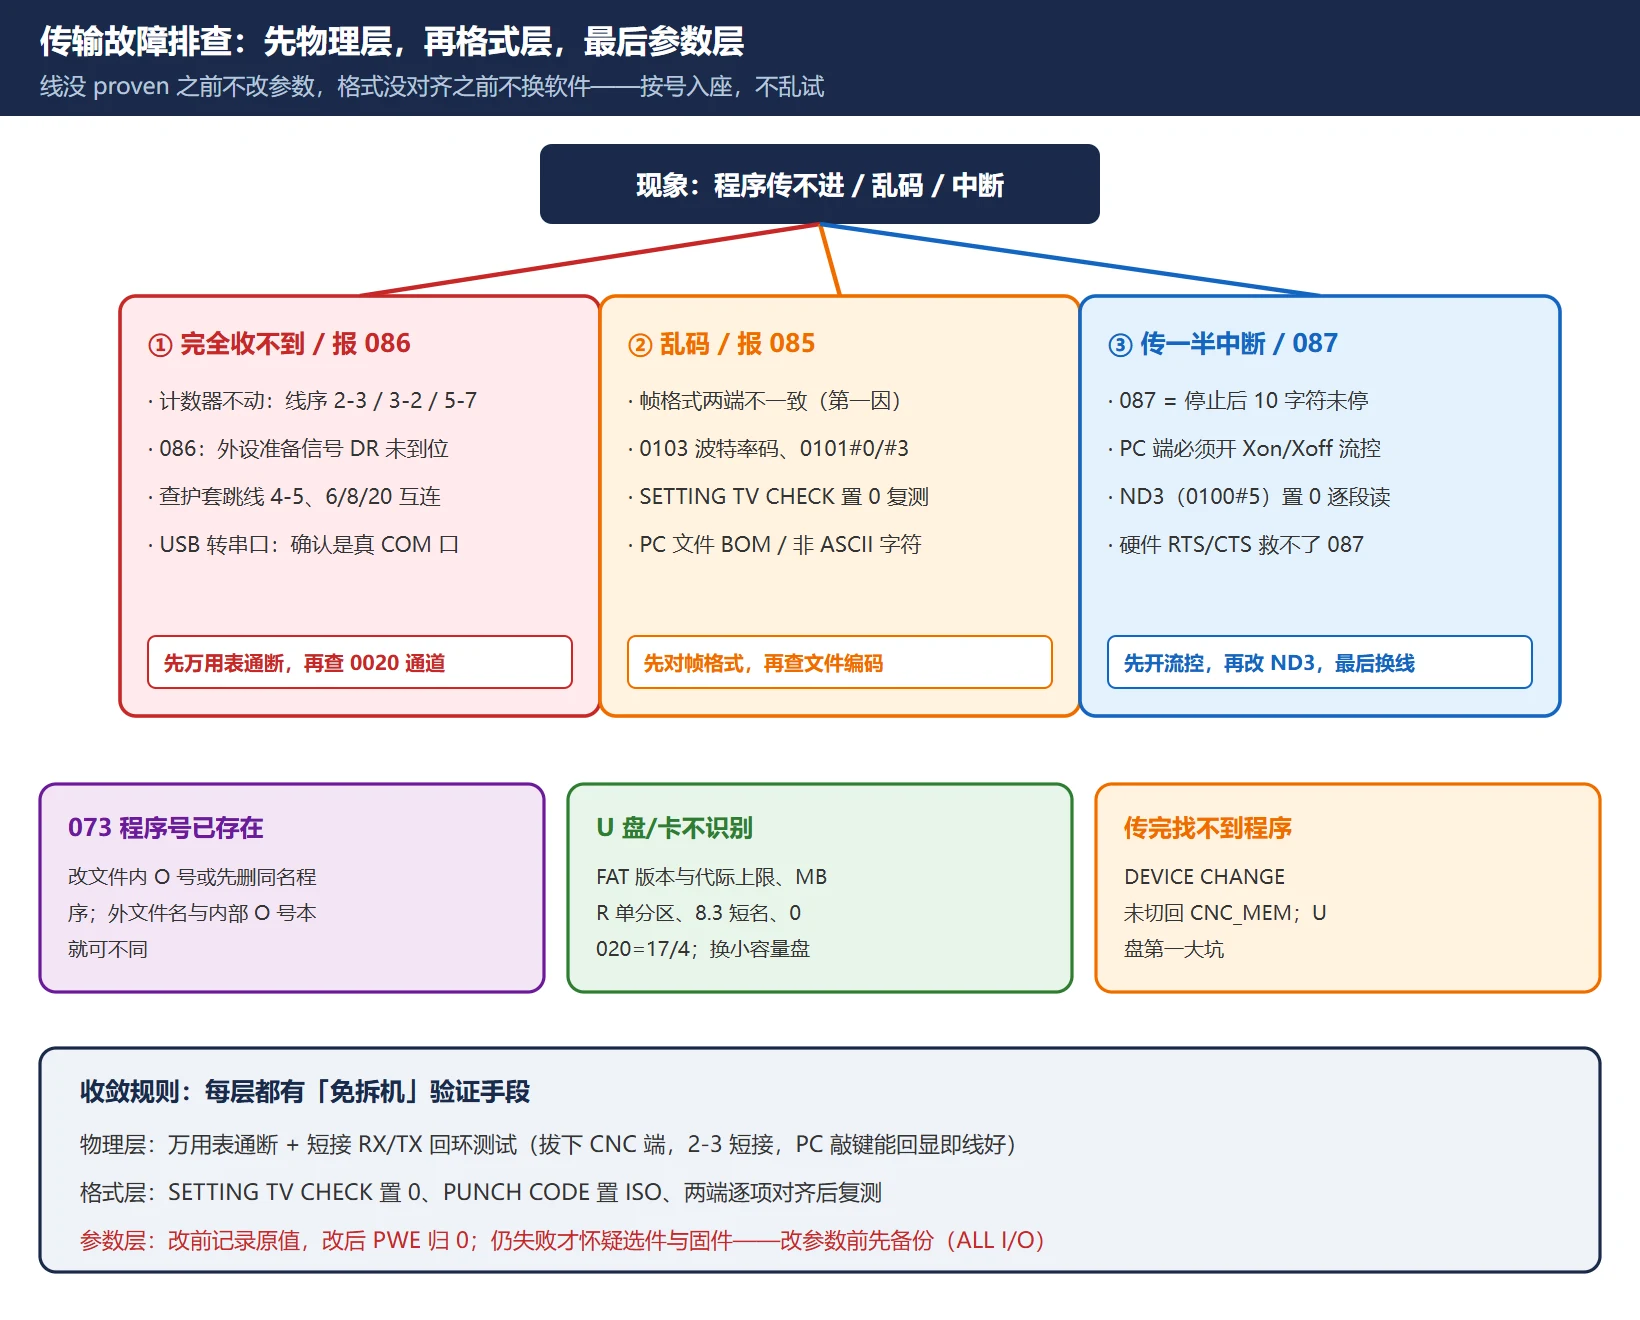1640x1320 pixels.
Task: Select the green heading "U 盘/卡不识别"
Action: point(674,828)
